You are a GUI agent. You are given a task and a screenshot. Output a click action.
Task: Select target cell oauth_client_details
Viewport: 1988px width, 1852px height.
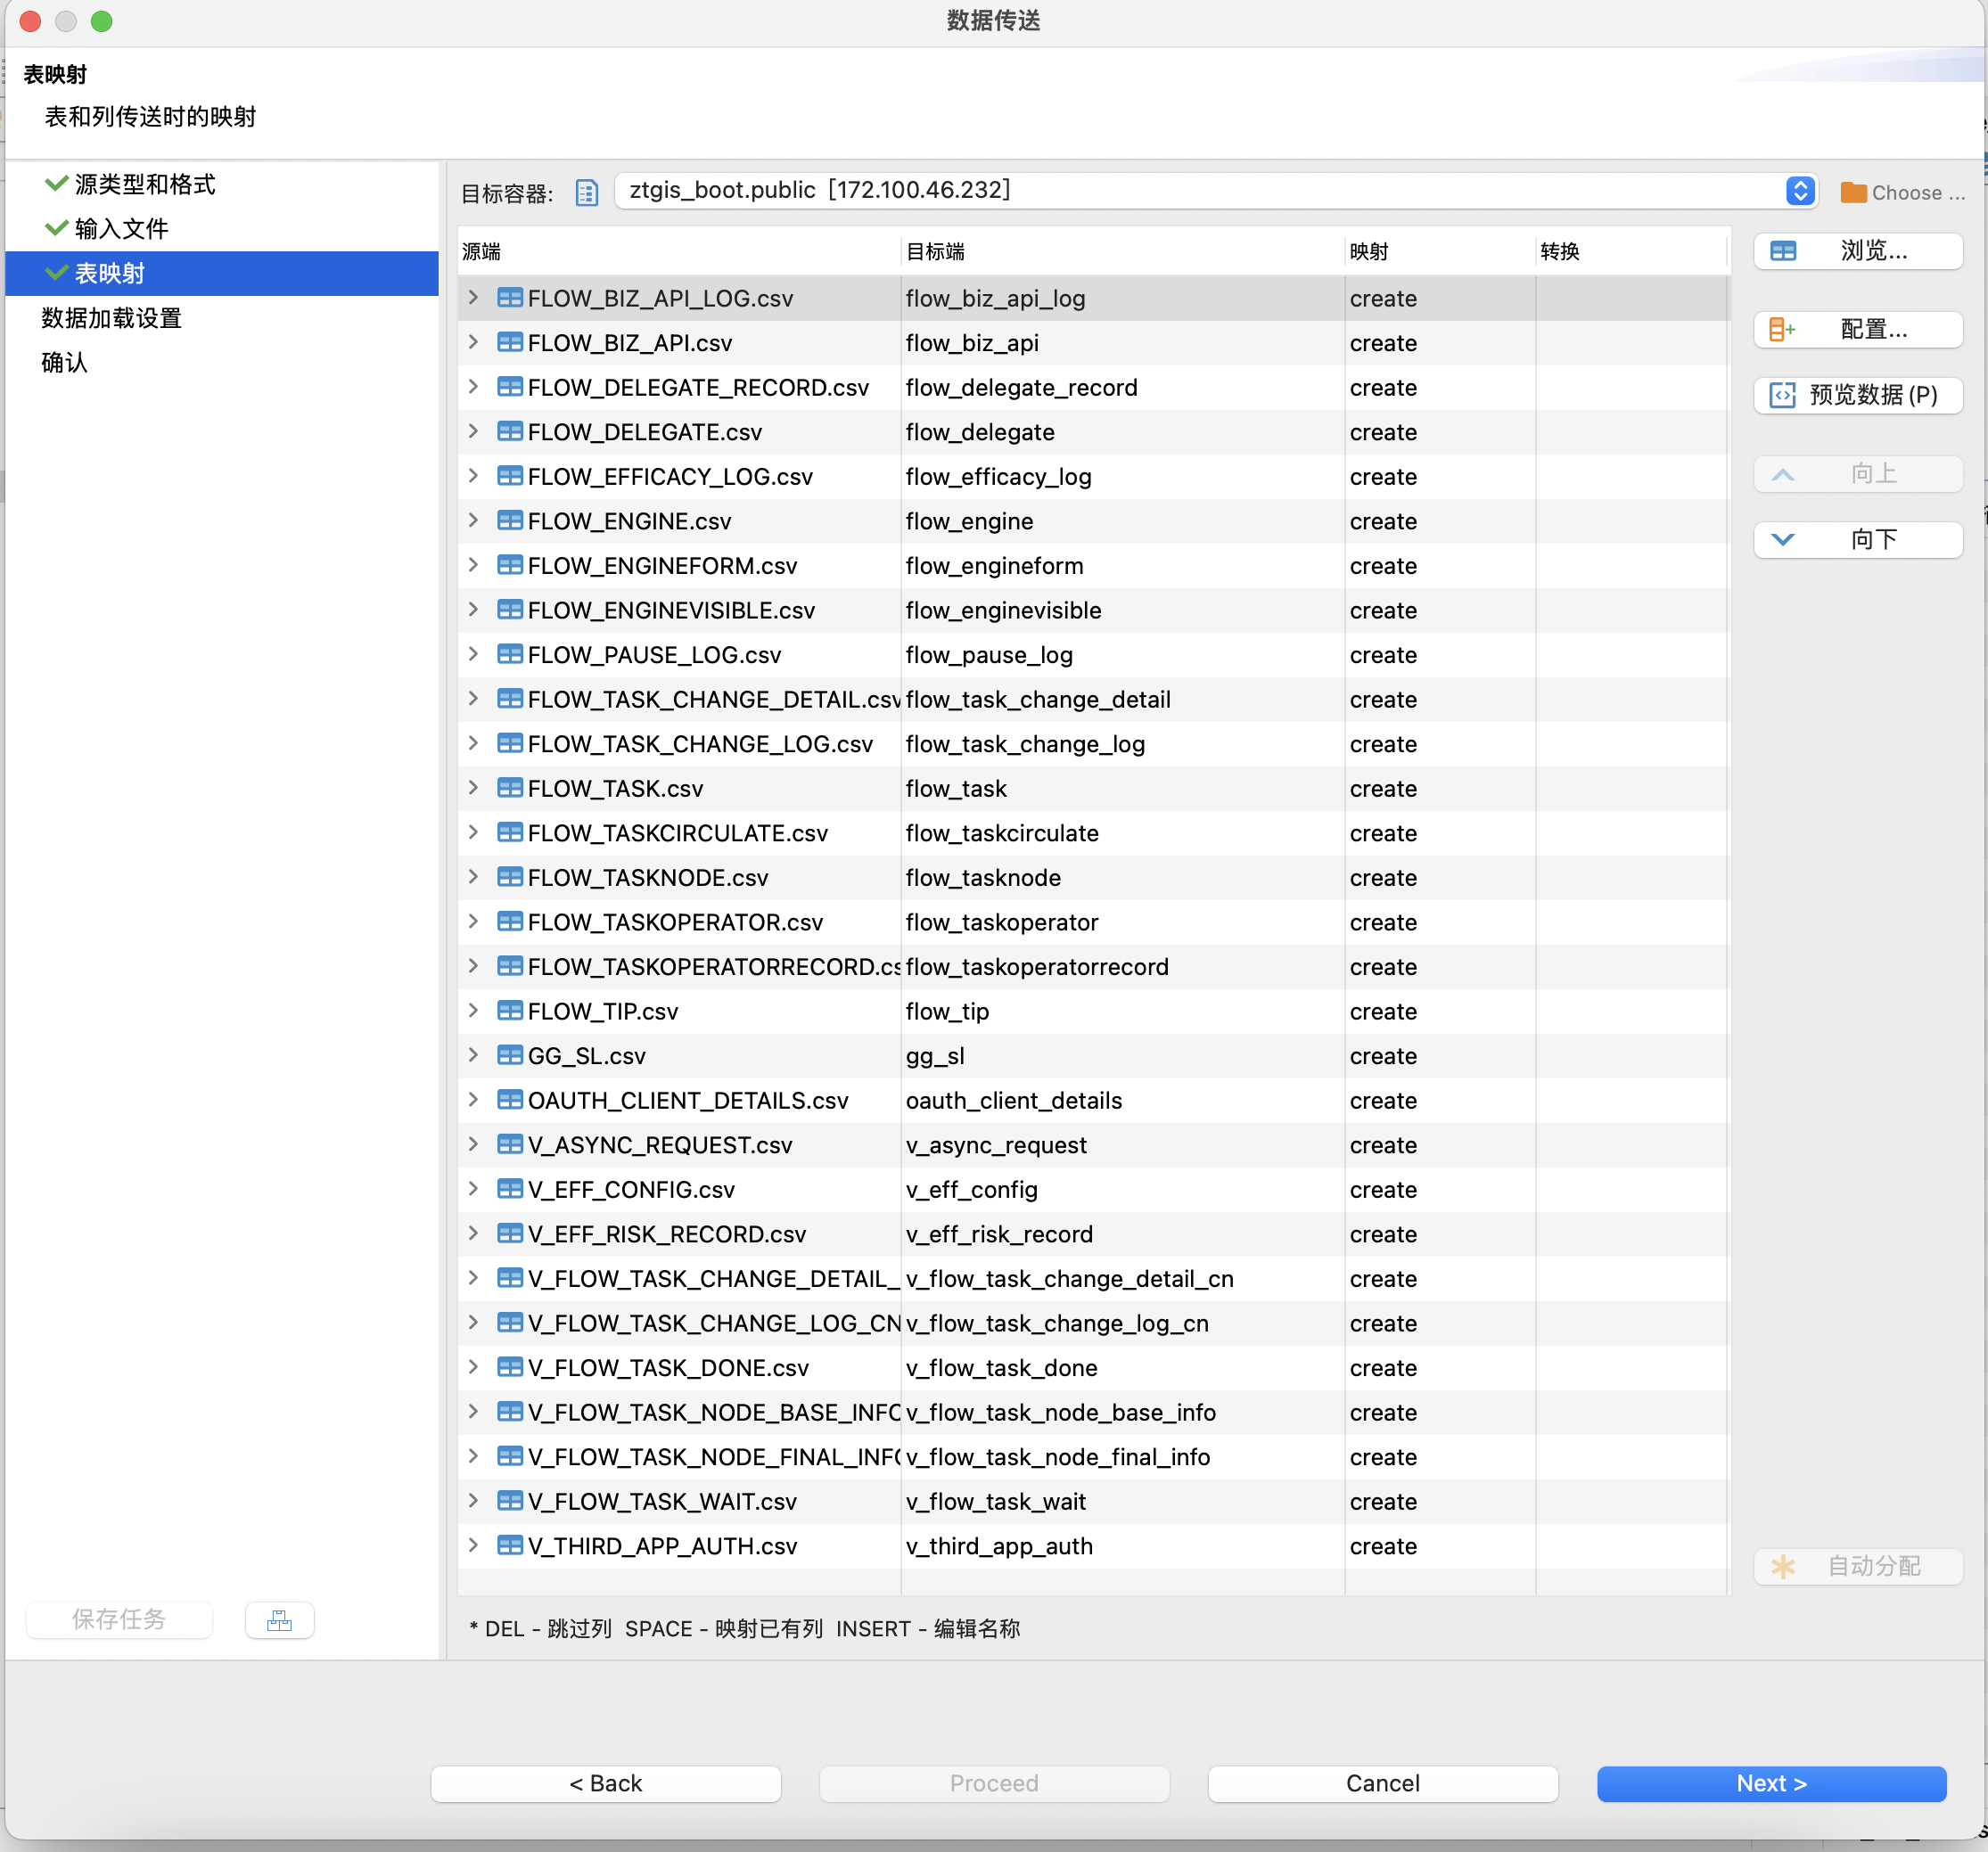pyautogui.click(x=1013, y=1100)
